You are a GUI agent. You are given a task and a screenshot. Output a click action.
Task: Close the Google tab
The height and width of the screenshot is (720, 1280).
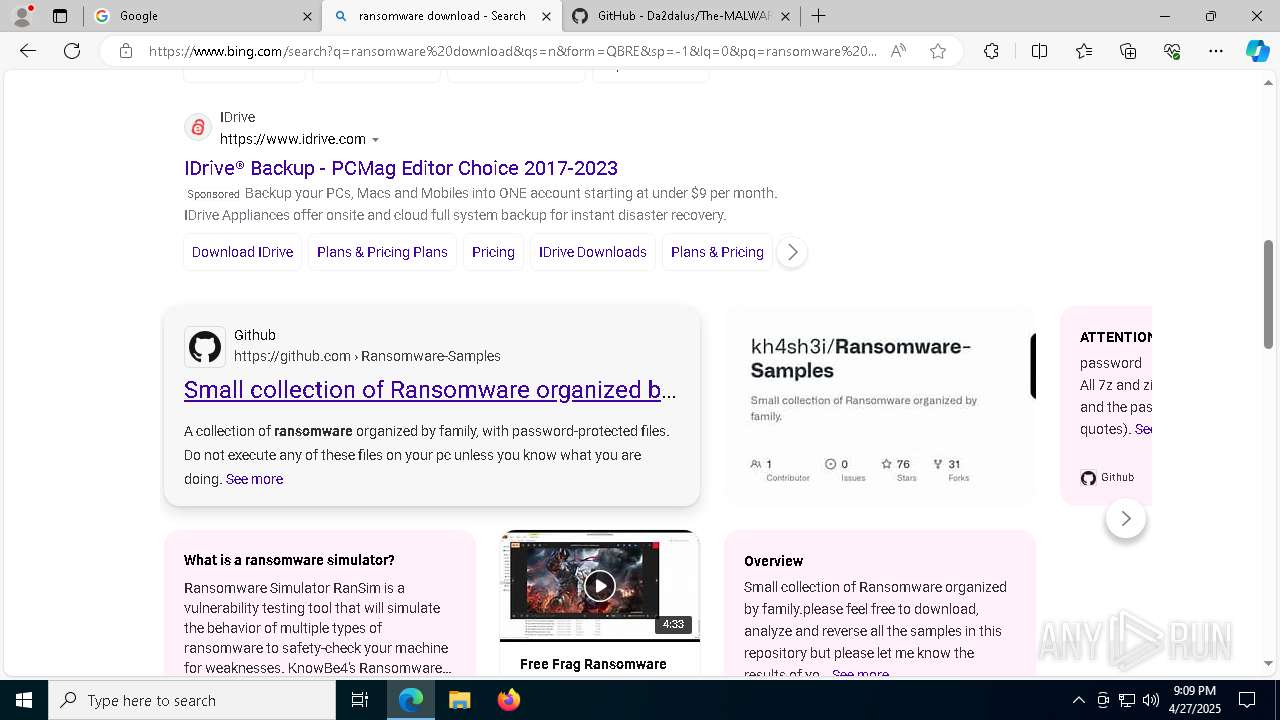point(307,16)
